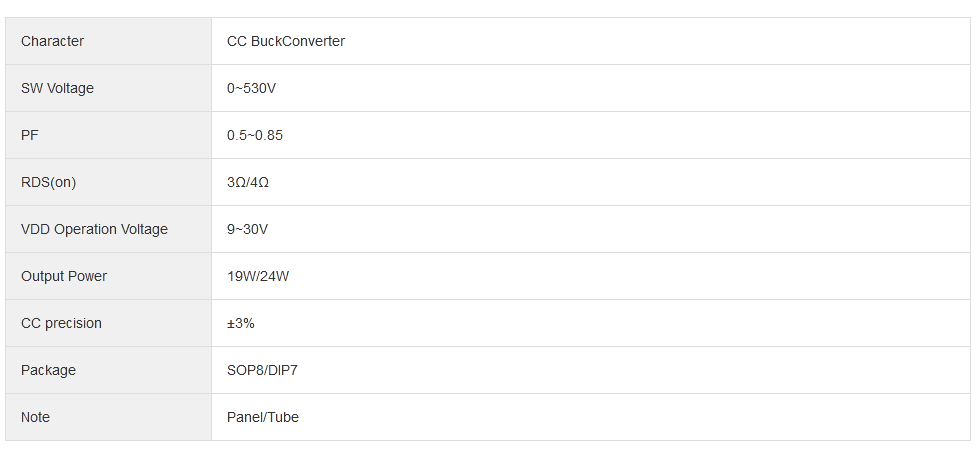Viewport: 980px width, 449px height.
Task: Select the 3Ω/4Ω resistance value
Action: [x=248, y=182]
